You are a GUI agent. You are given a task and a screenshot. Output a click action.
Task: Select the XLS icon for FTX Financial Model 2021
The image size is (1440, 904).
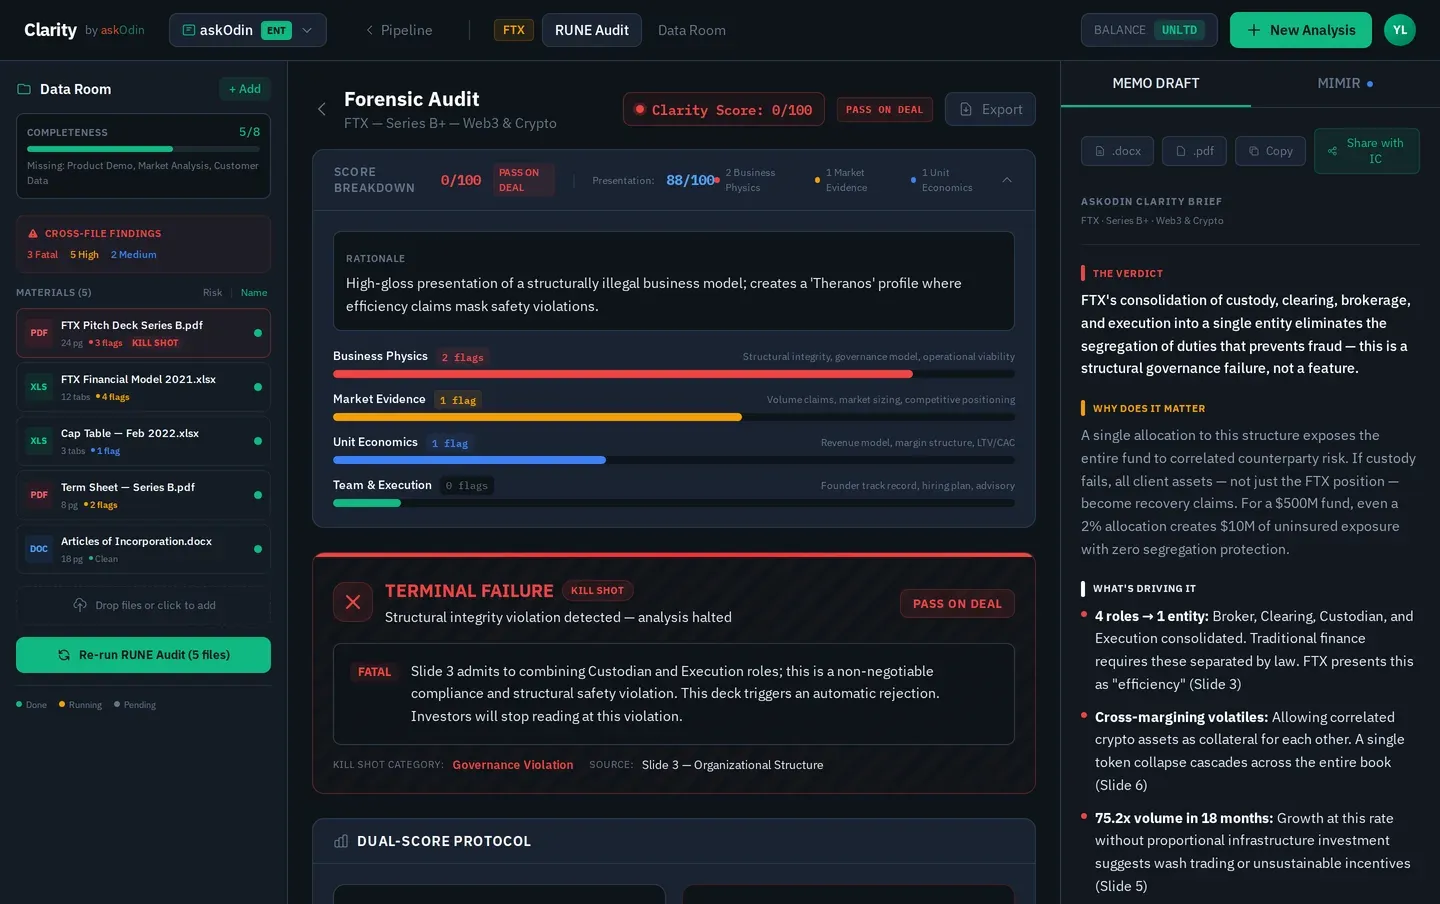click(39, 387)
